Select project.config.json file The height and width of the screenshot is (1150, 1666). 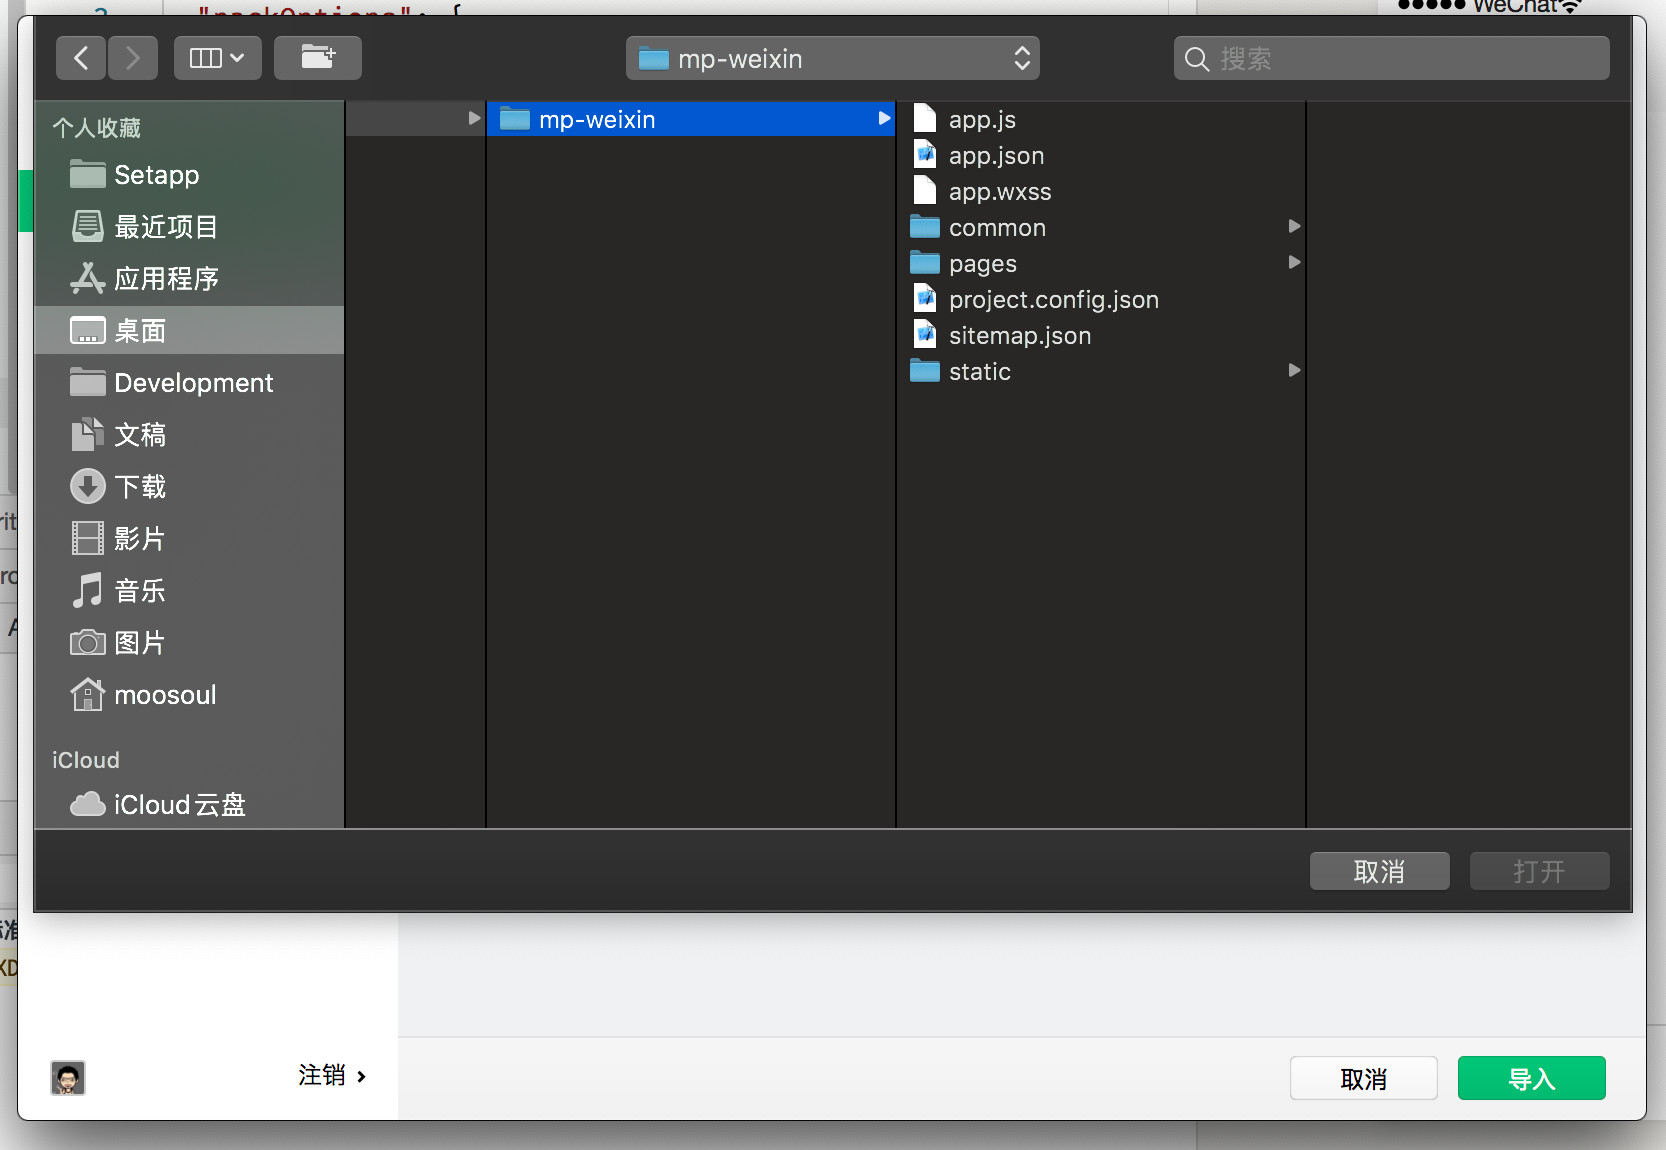1101,299
